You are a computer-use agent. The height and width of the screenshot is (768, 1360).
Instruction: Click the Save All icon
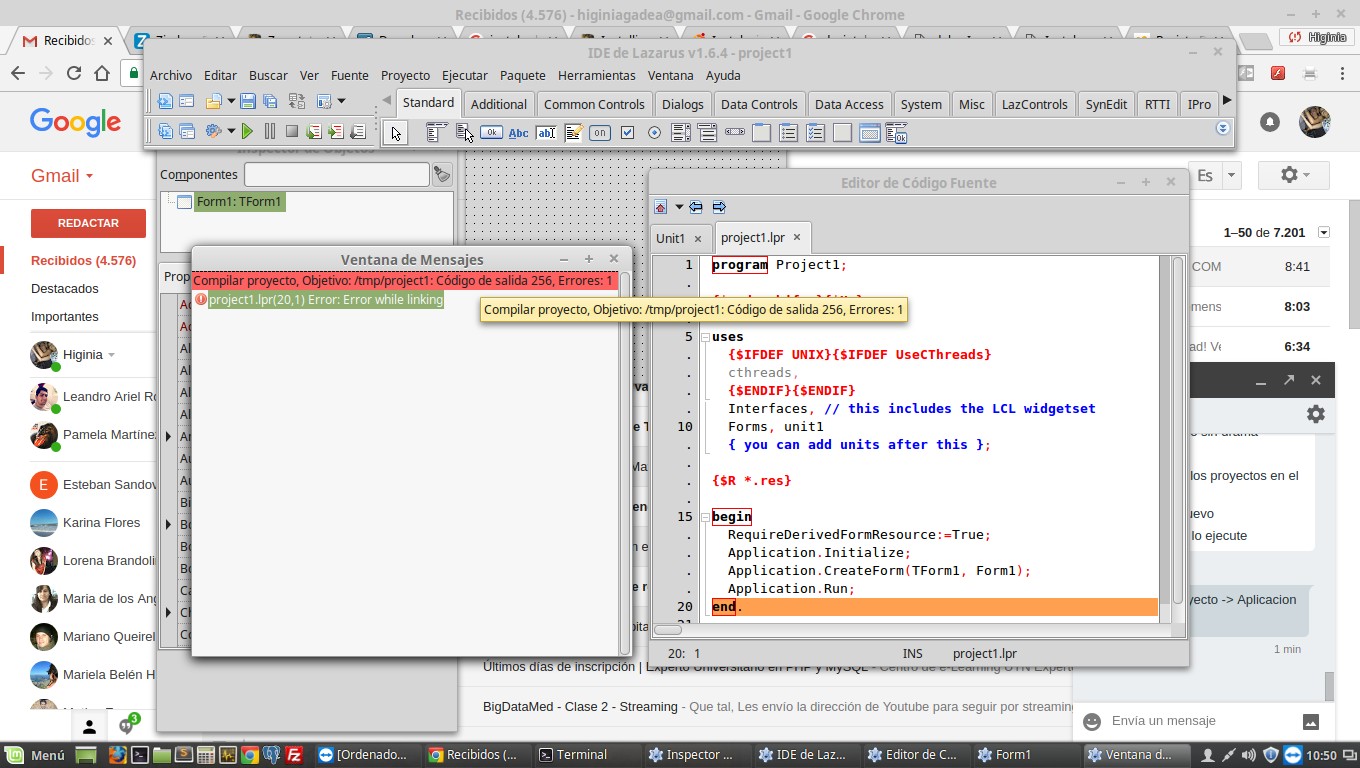270,101
